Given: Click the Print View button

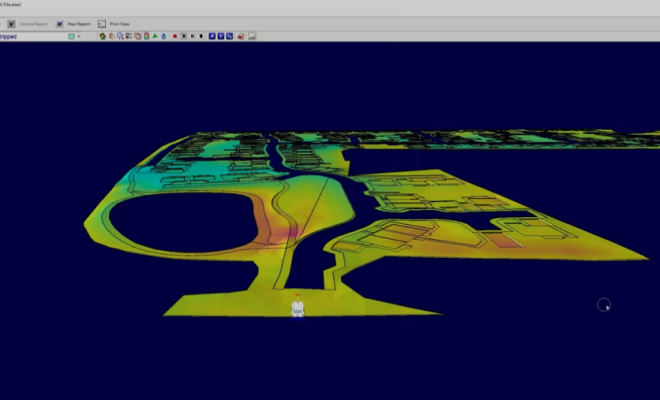Looking at the screenshot, I should pyautogui.click(x=120, y=24).
